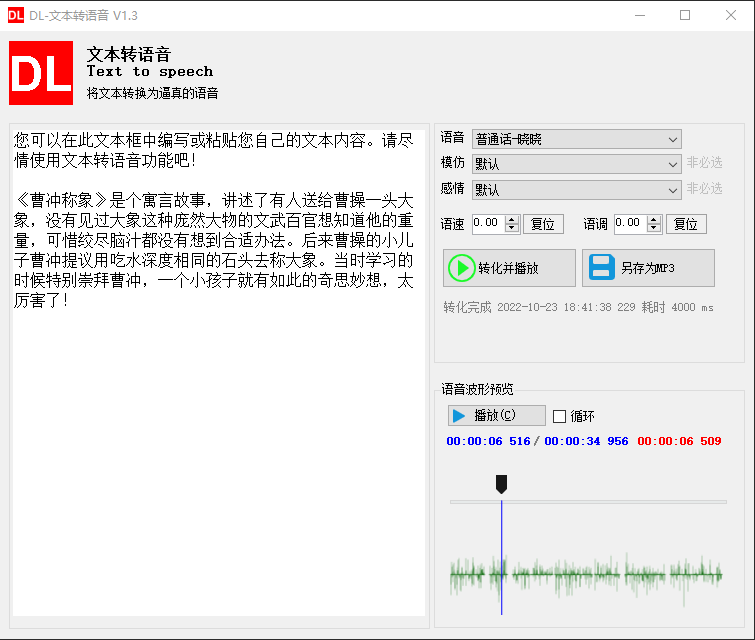Click the word 《曹冲称象》 in the text
Viewport: 755px width, 640px height.
61,200
